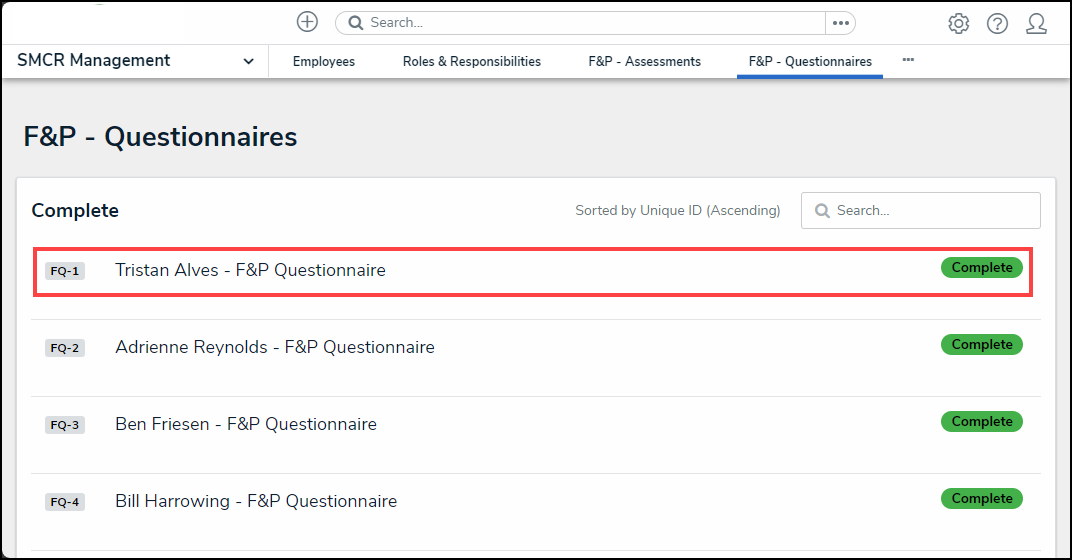Click the FQ-2 ID badge

(x=65, y=348)
